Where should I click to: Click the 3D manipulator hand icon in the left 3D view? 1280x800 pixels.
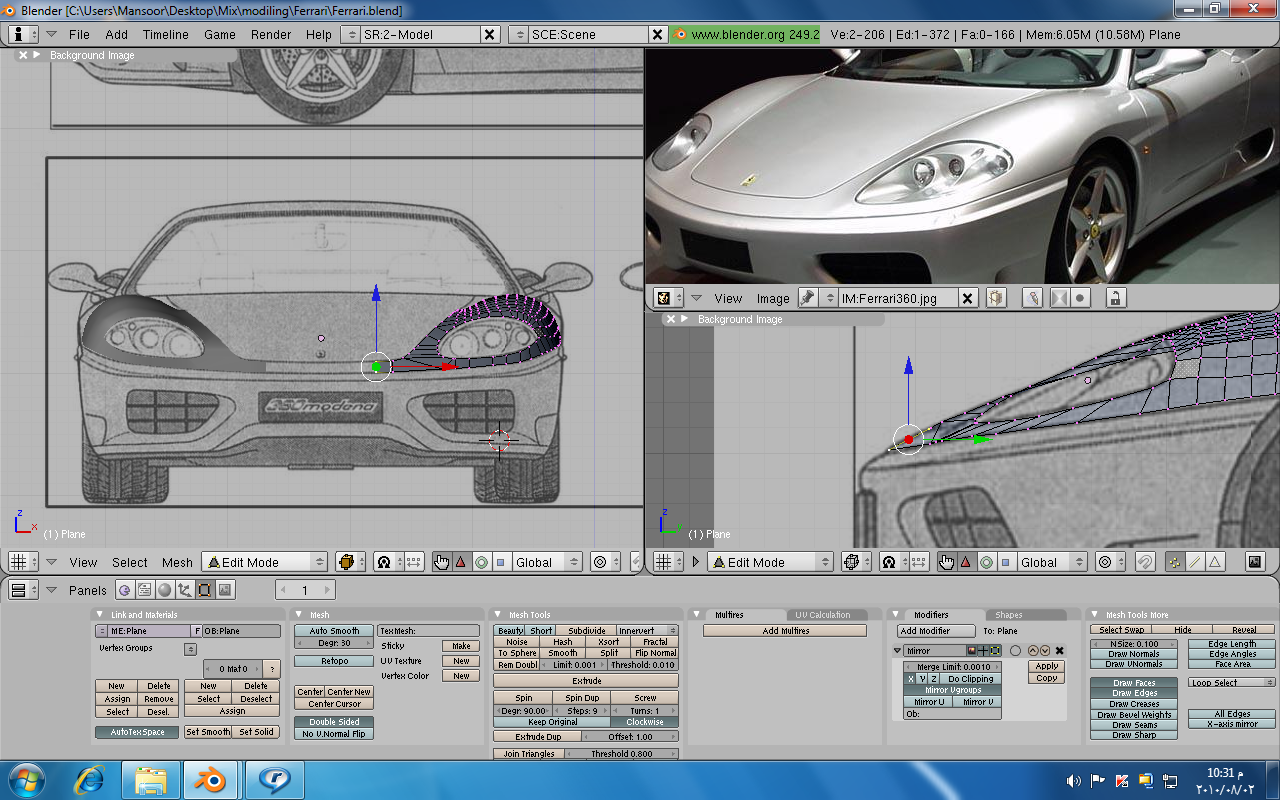tap(441, 562)
